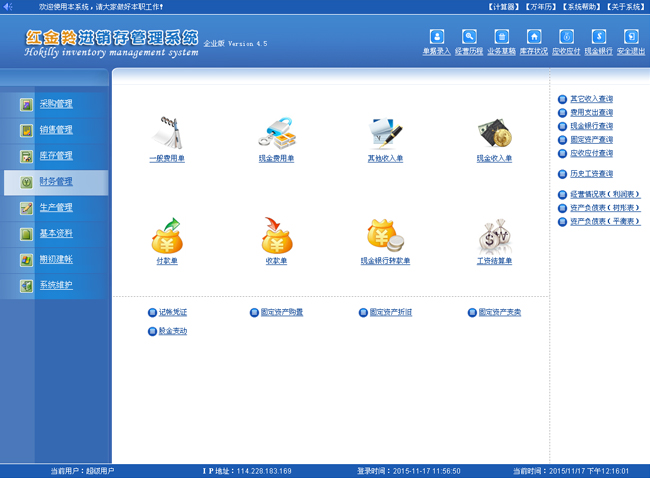The height and width of the screenshot is (478, 650).
Task: Click the 库存状况 home icon in toolbar
Action: (533, 38)
